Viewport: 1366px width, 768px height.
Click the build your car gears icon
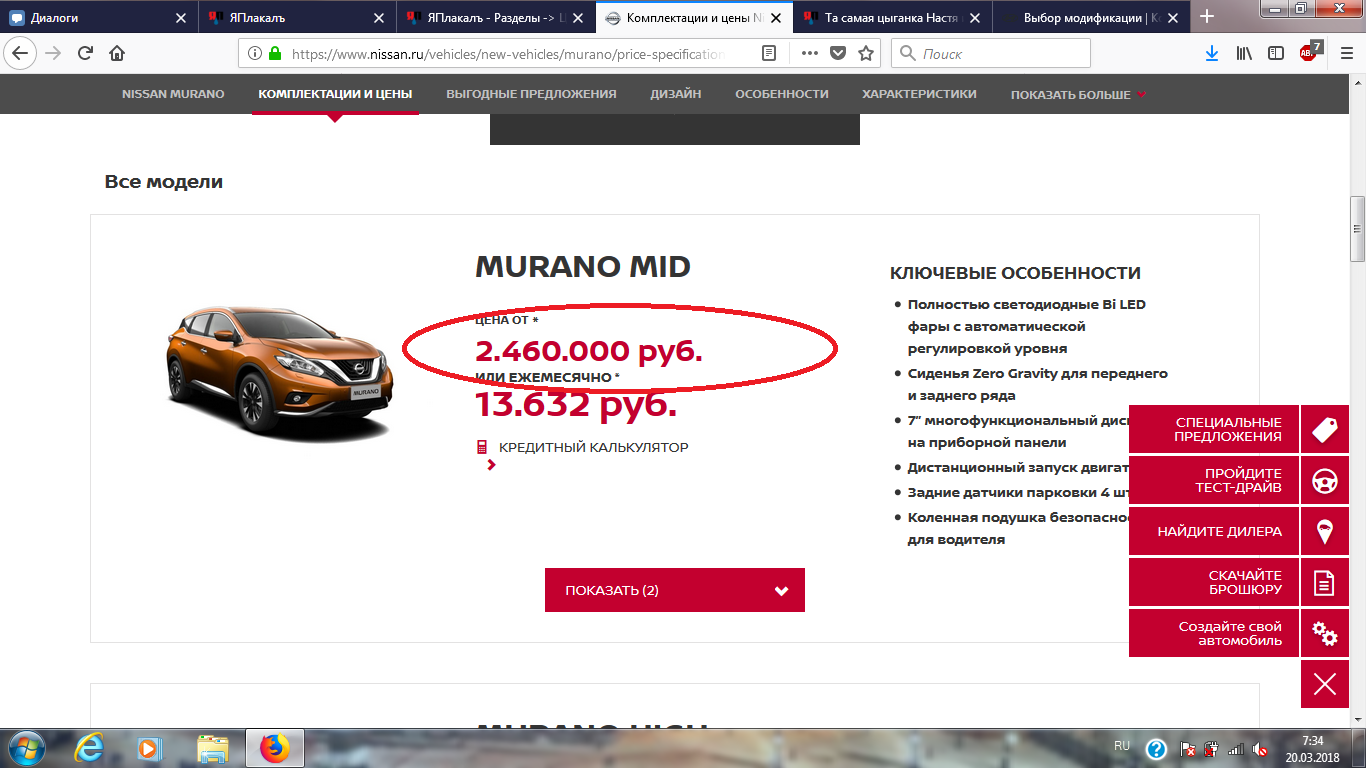tap(1324, 634)
